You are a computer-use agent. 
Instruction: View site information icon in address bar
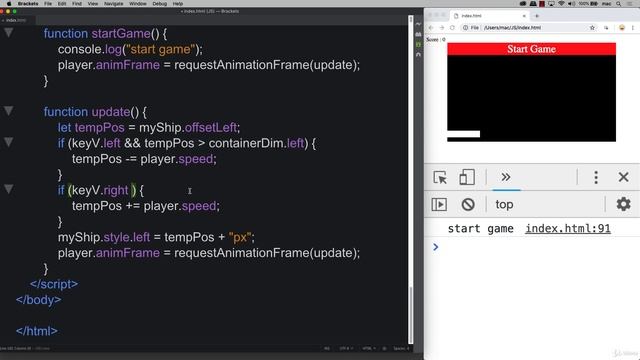pos(465,27)
